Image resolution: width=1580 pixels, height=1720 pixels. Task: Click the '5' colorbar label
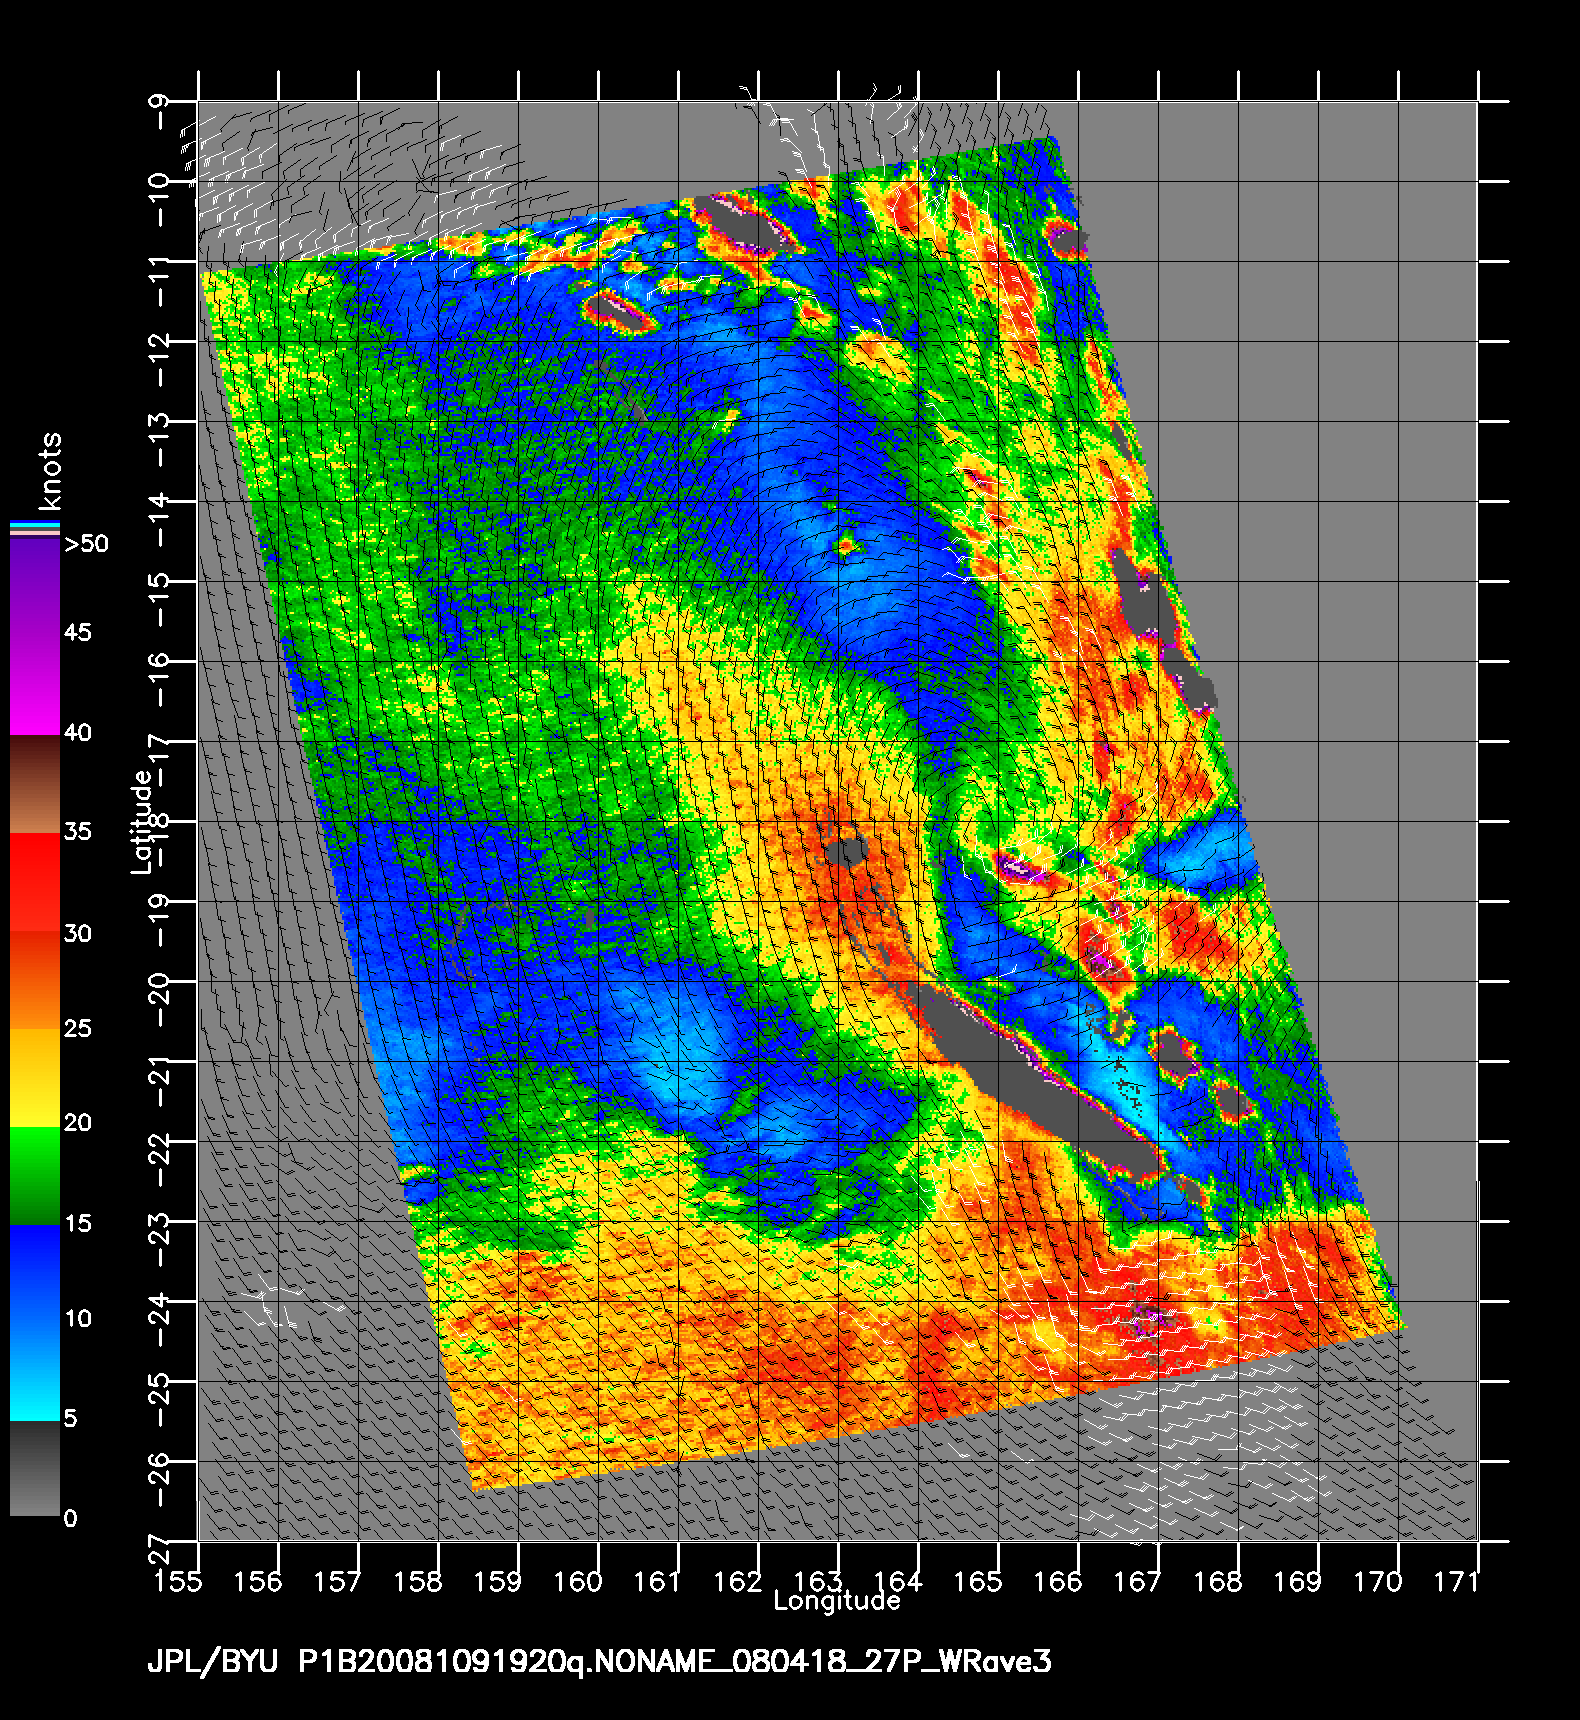pyautogui.click(x=70, y=1419)
